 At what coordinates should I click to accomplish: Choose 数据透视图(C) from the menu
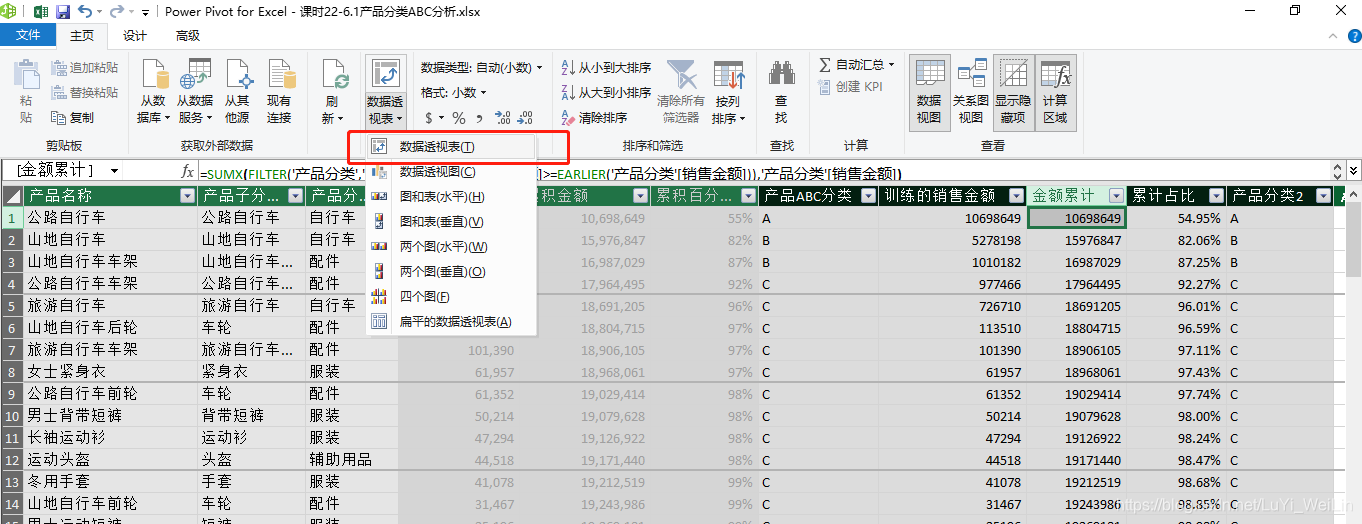(451, 171)
